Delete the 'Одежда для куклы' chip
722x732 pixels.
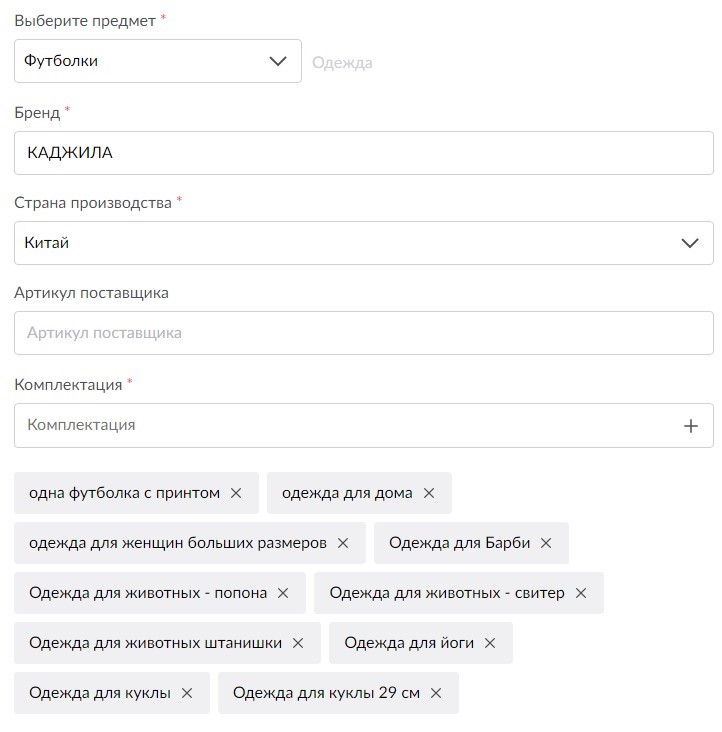coord(187,693)
